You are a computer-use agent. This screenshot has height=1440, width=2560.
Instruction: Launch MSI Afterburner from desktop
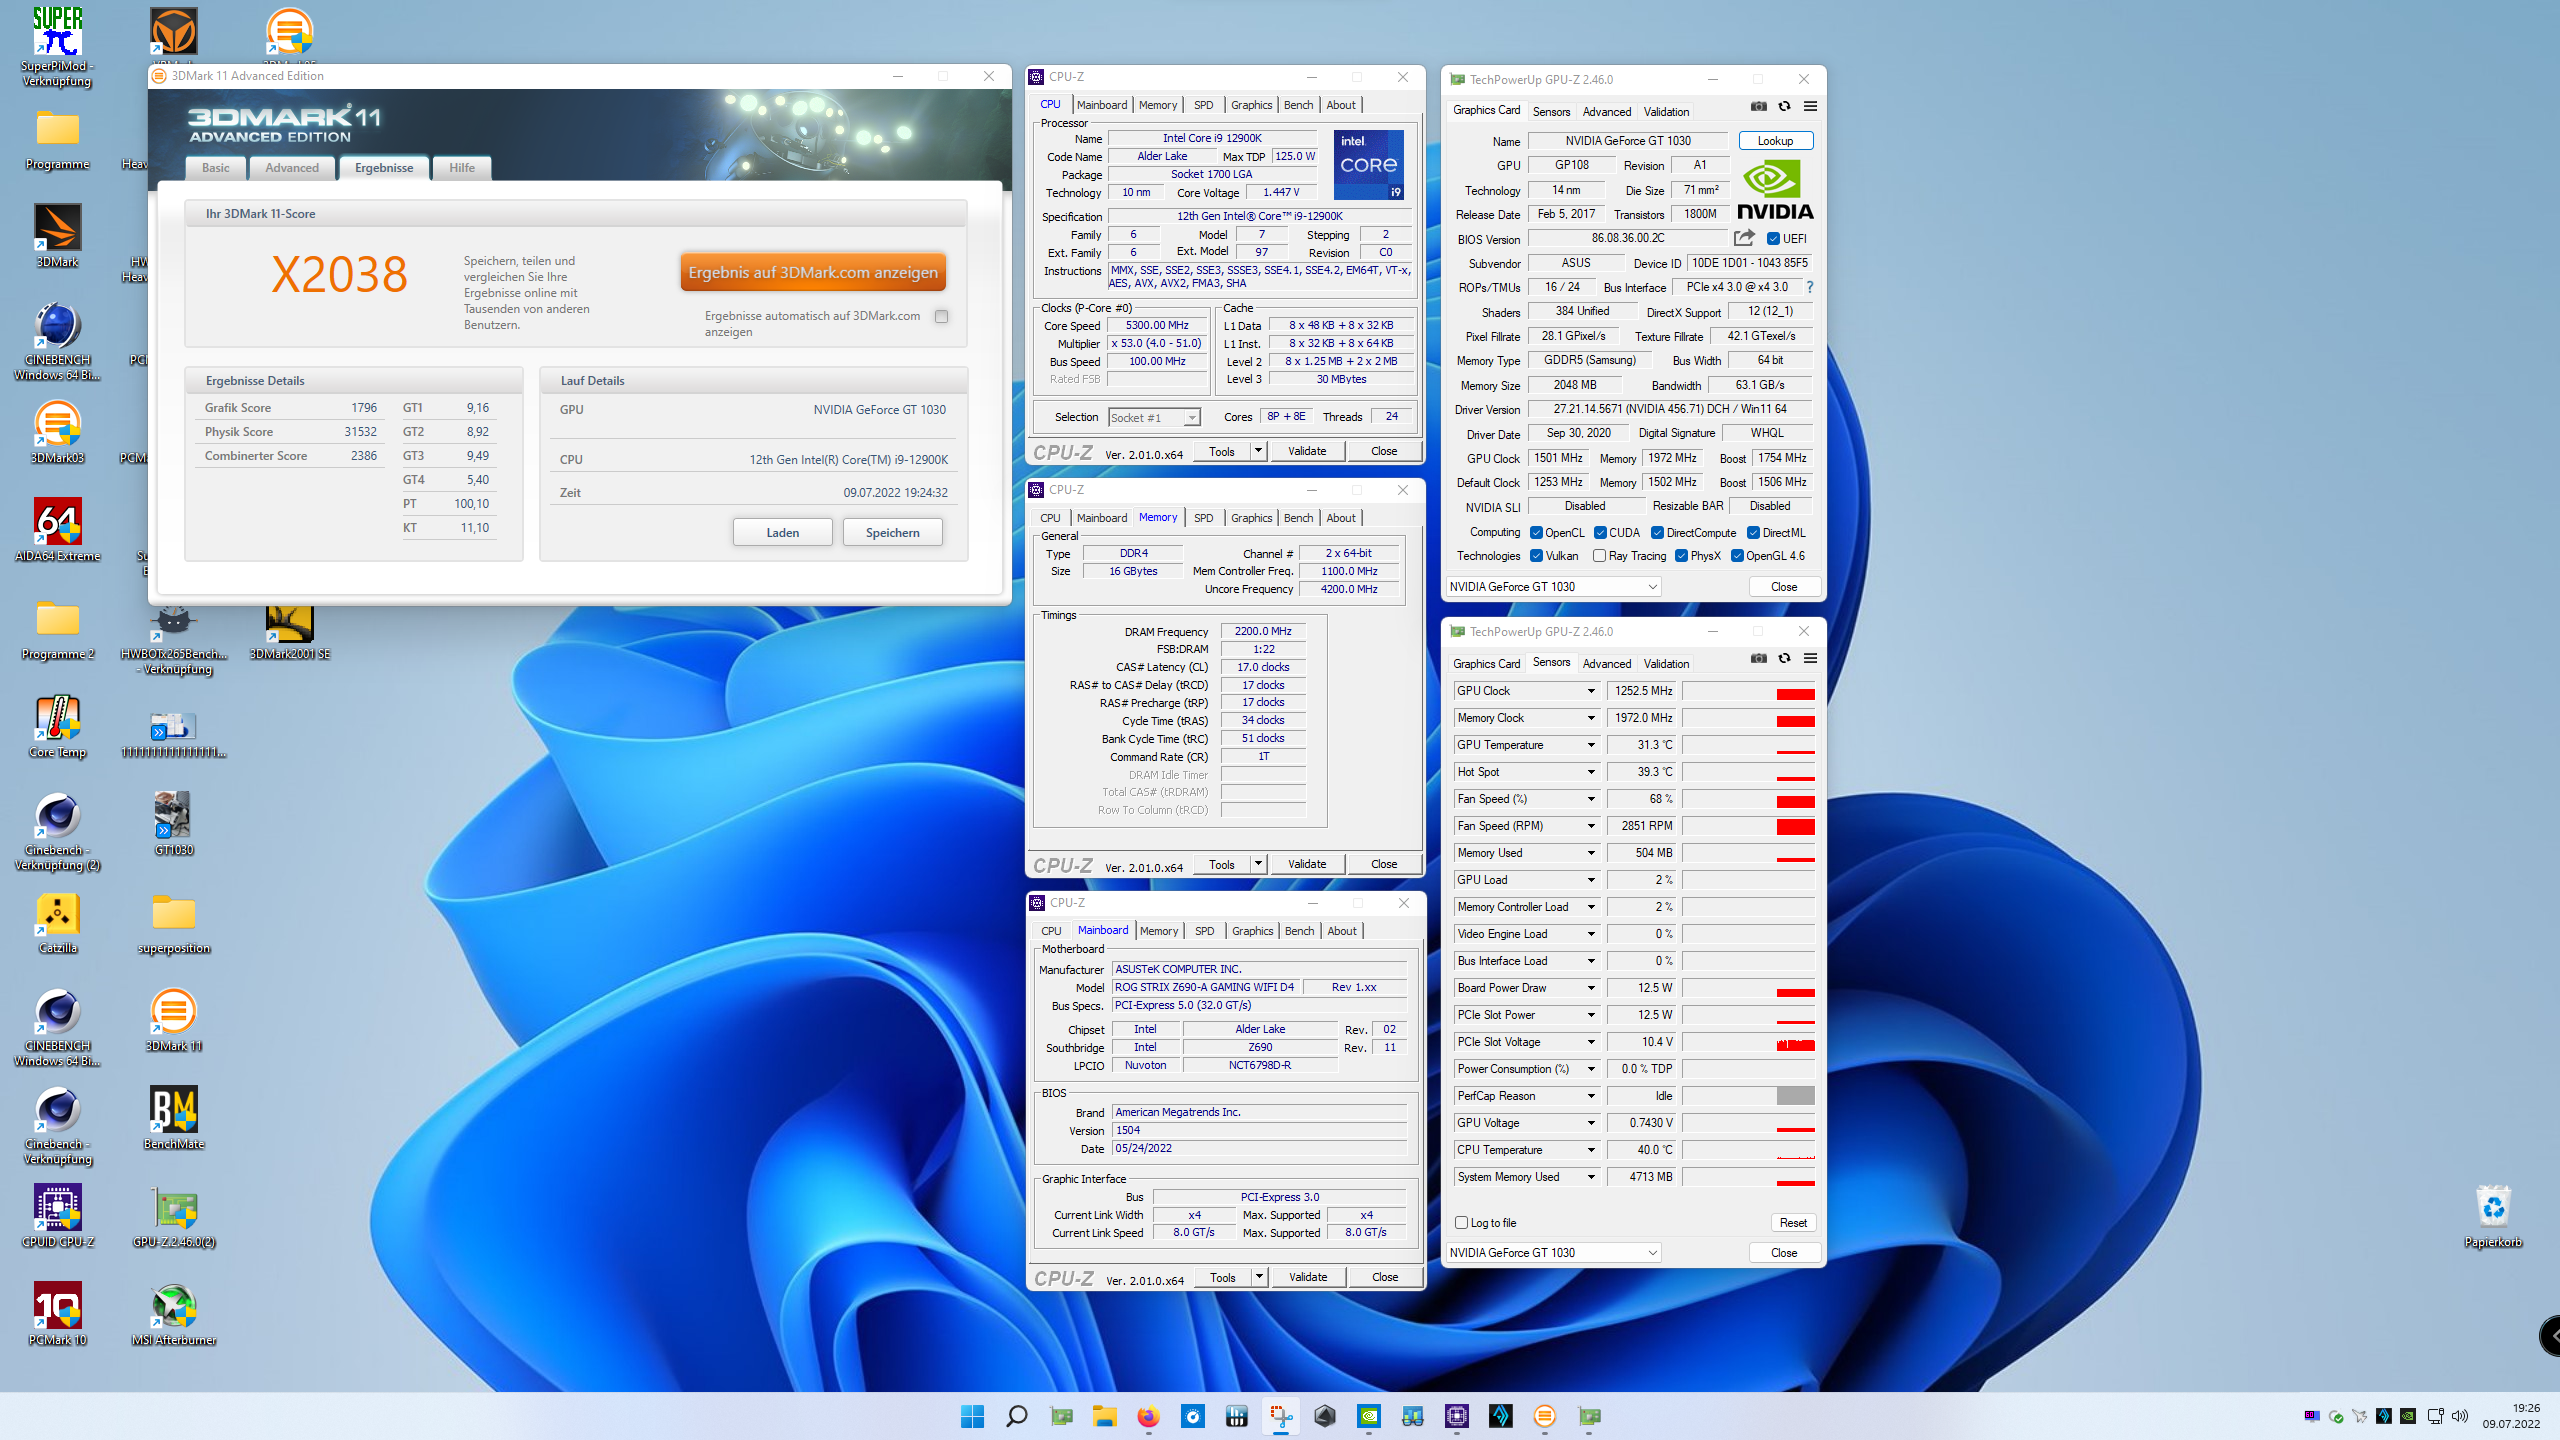point(174,1315)
